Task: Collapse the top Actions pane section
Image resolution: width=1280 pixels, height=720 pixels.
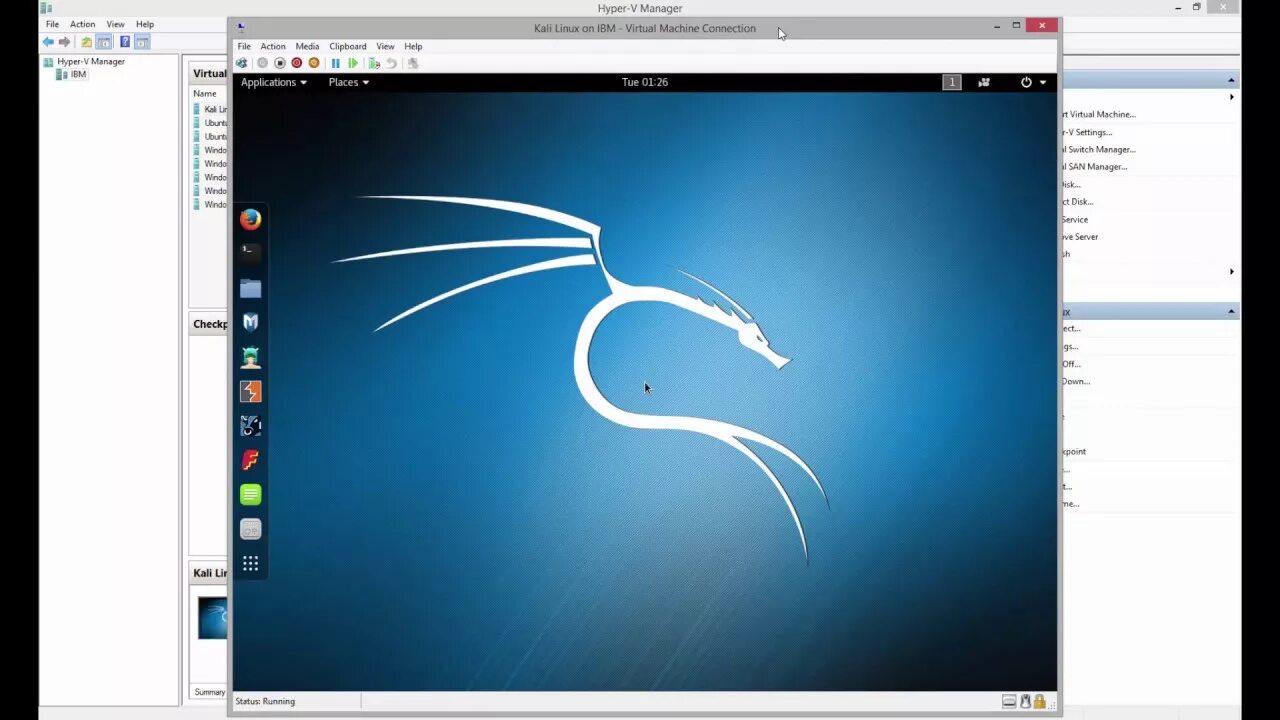Action: [x=1232, y=80]
